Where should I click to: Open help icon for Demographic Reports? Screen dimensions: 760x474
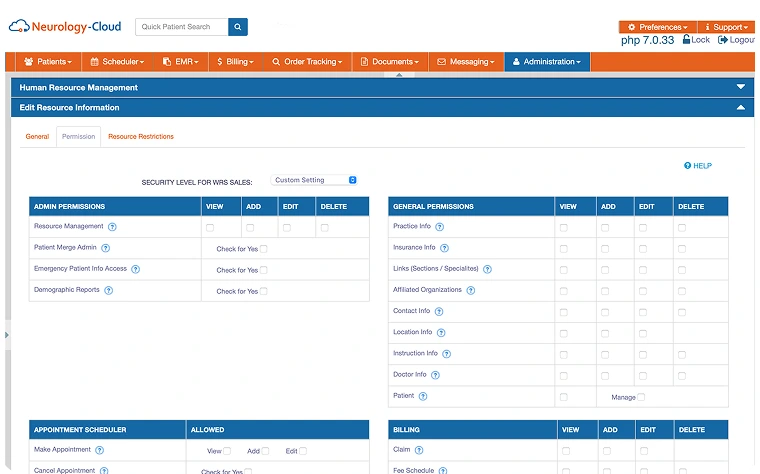tap(109, 290)
